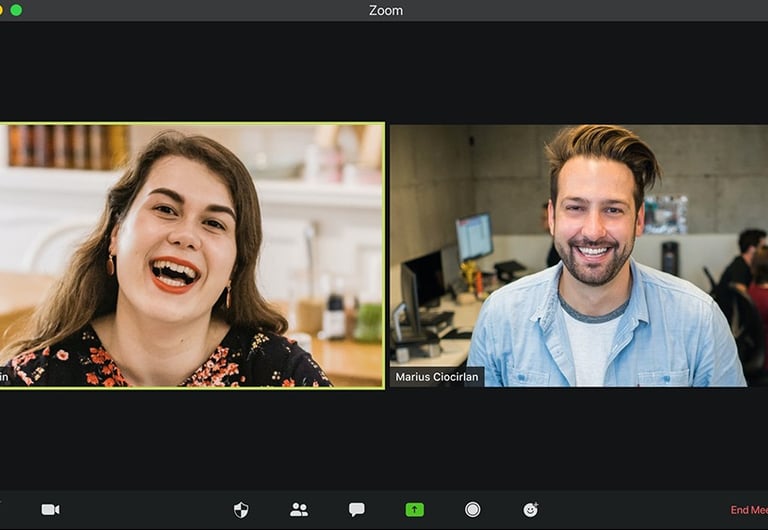Start sharing with the green Share Screen button

click(414, 509)
